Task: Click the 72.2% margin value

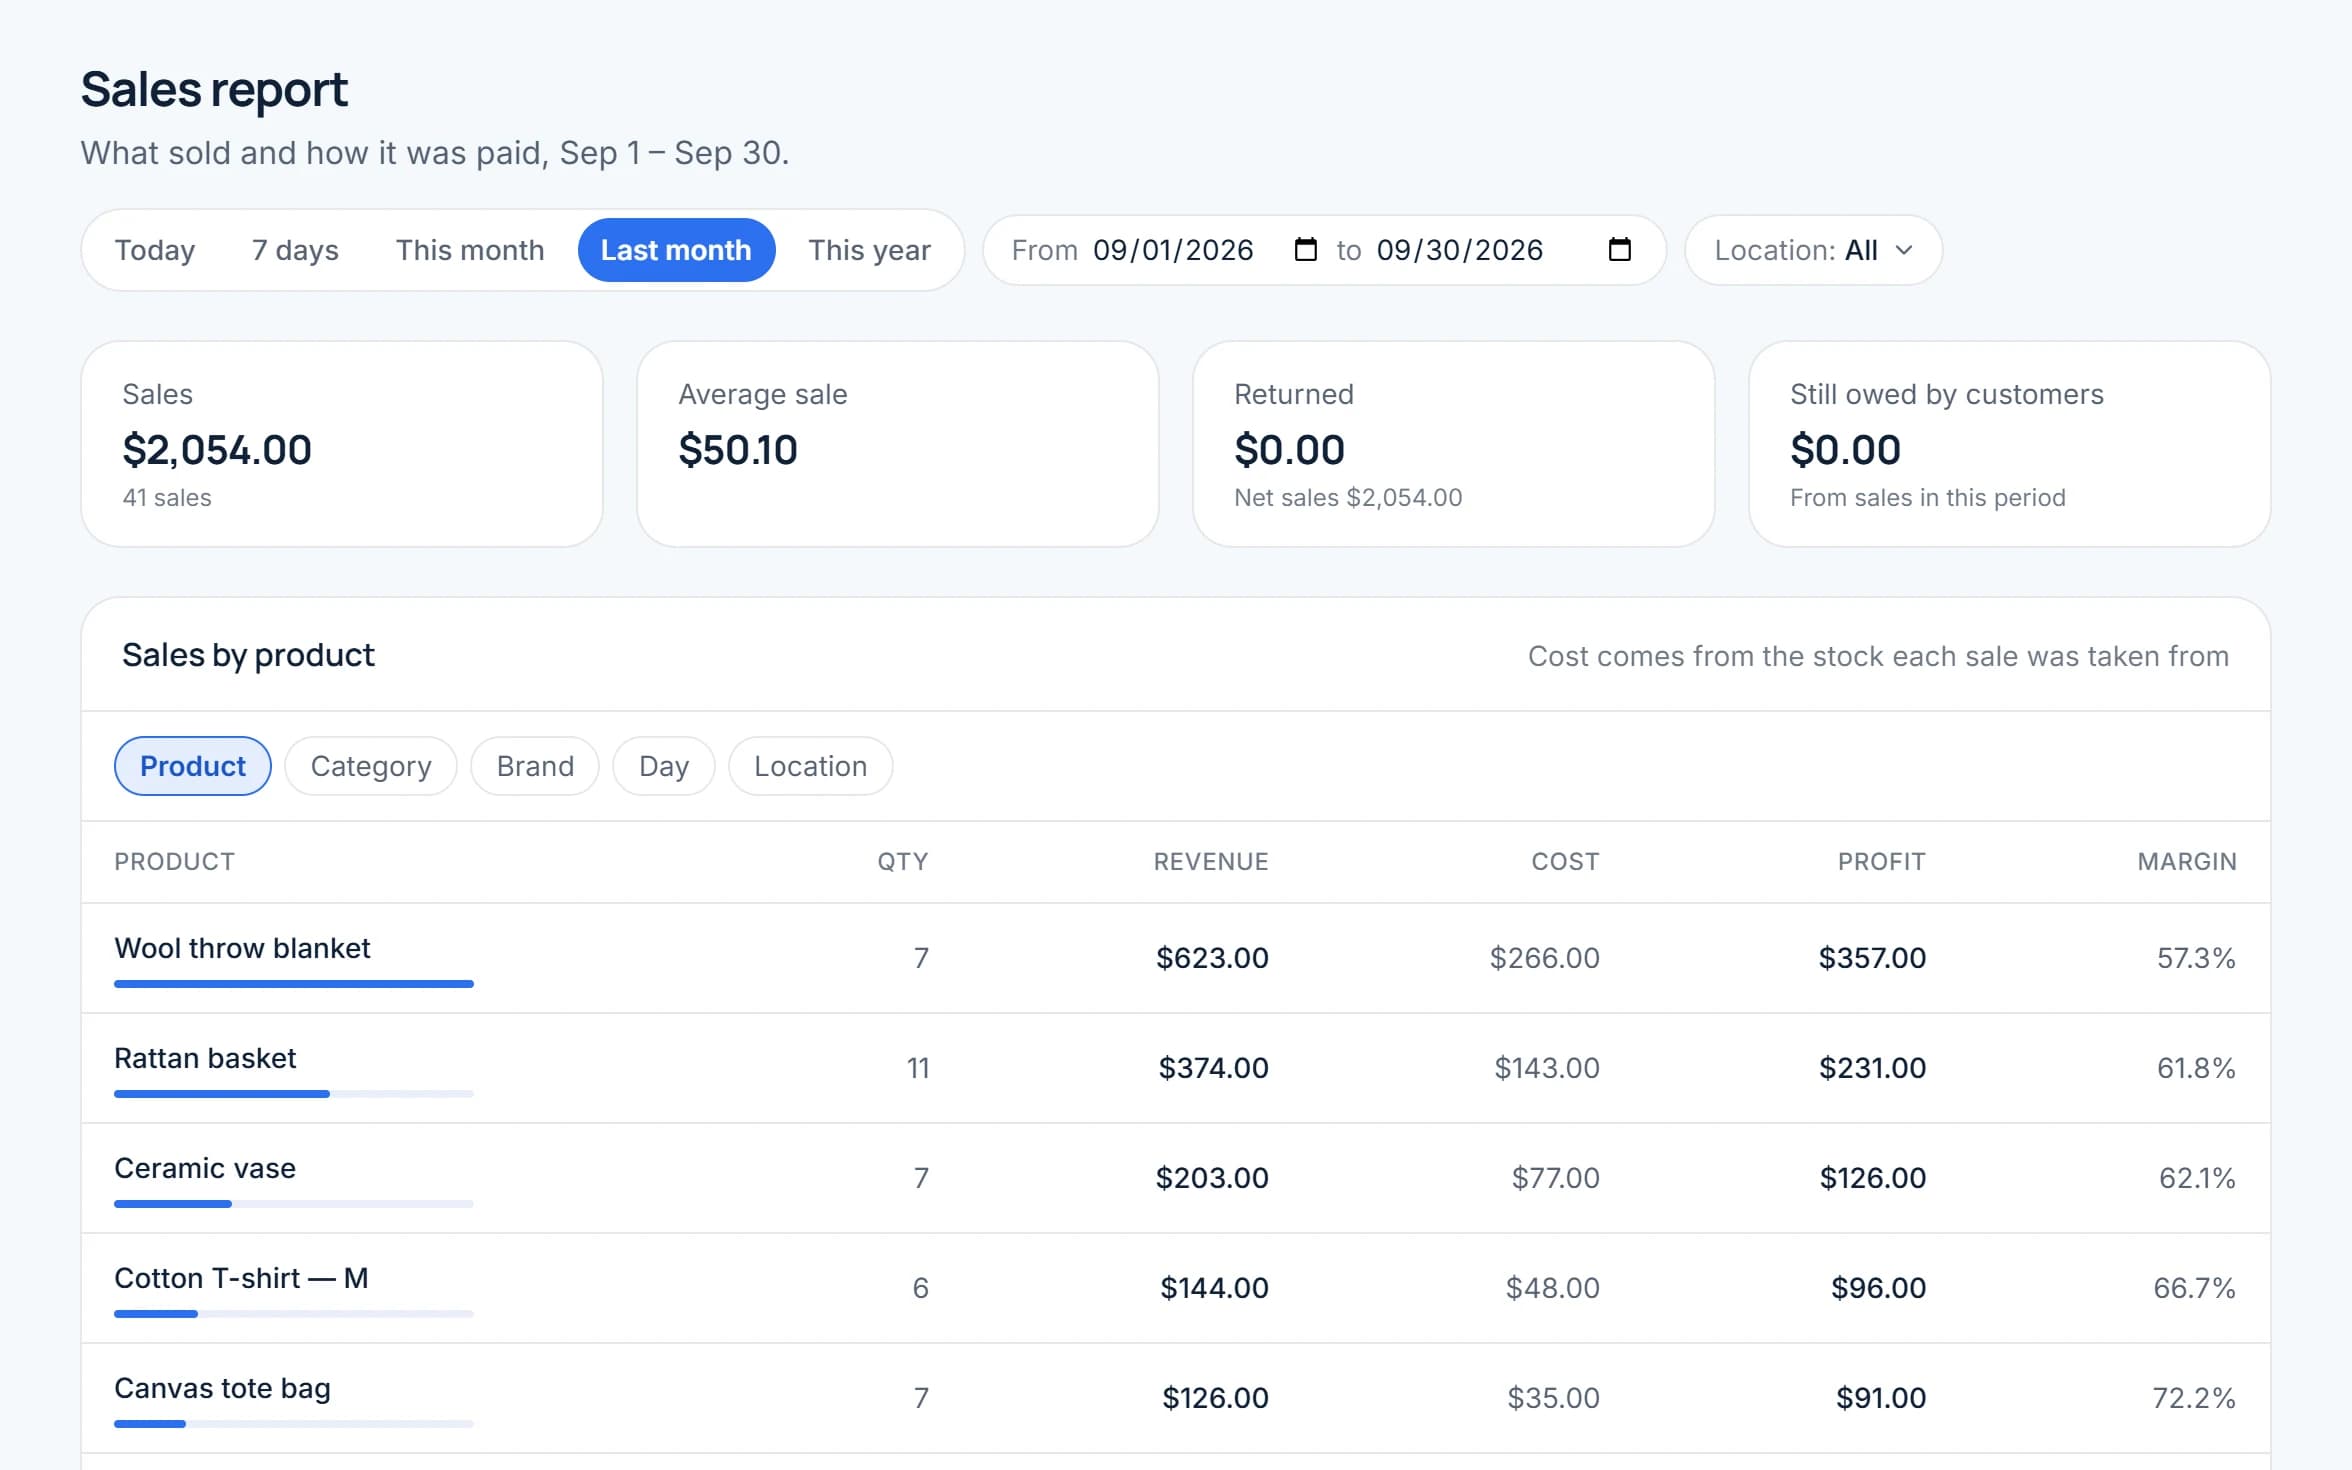Action: point(2194,1398)
